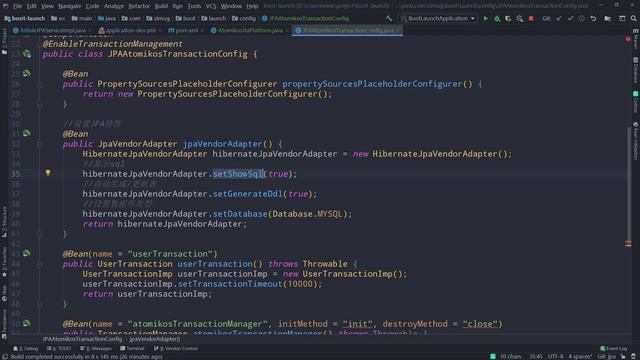Toggle the read-only lock icon in status bar

click(623, 356)
